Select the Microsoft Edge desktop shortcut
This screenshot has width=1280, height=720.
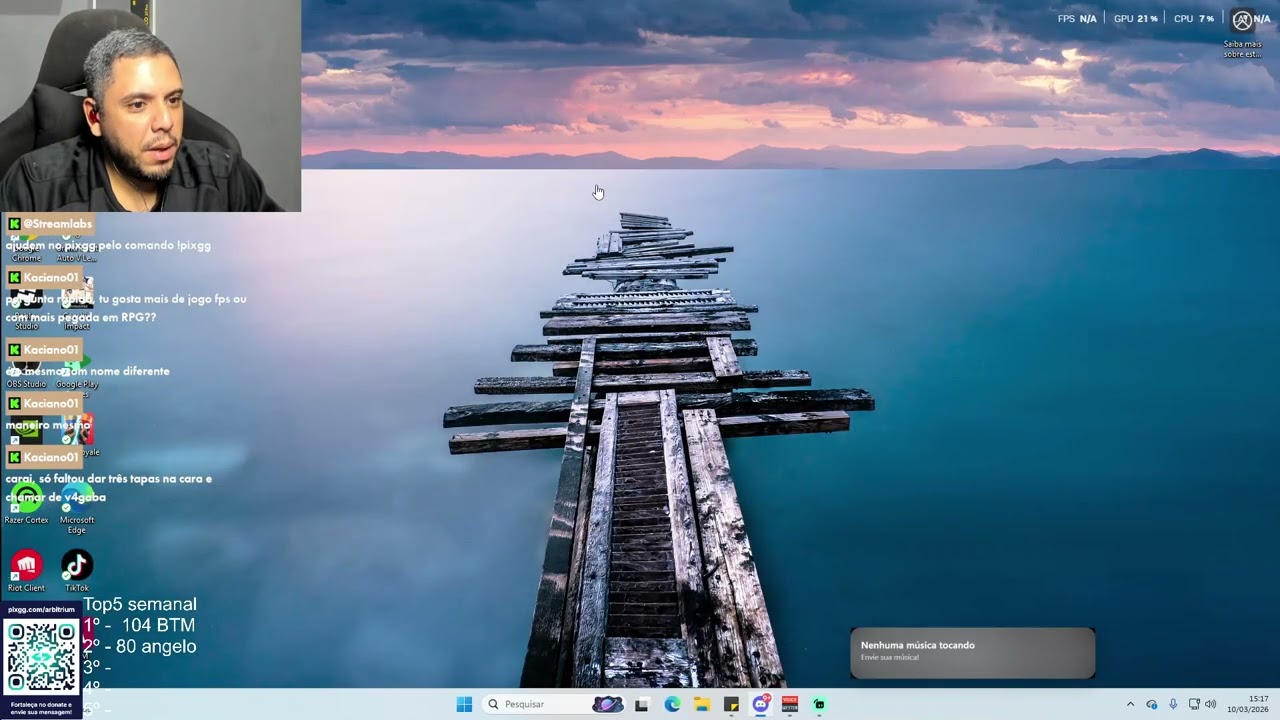click(x=77, y=508)
